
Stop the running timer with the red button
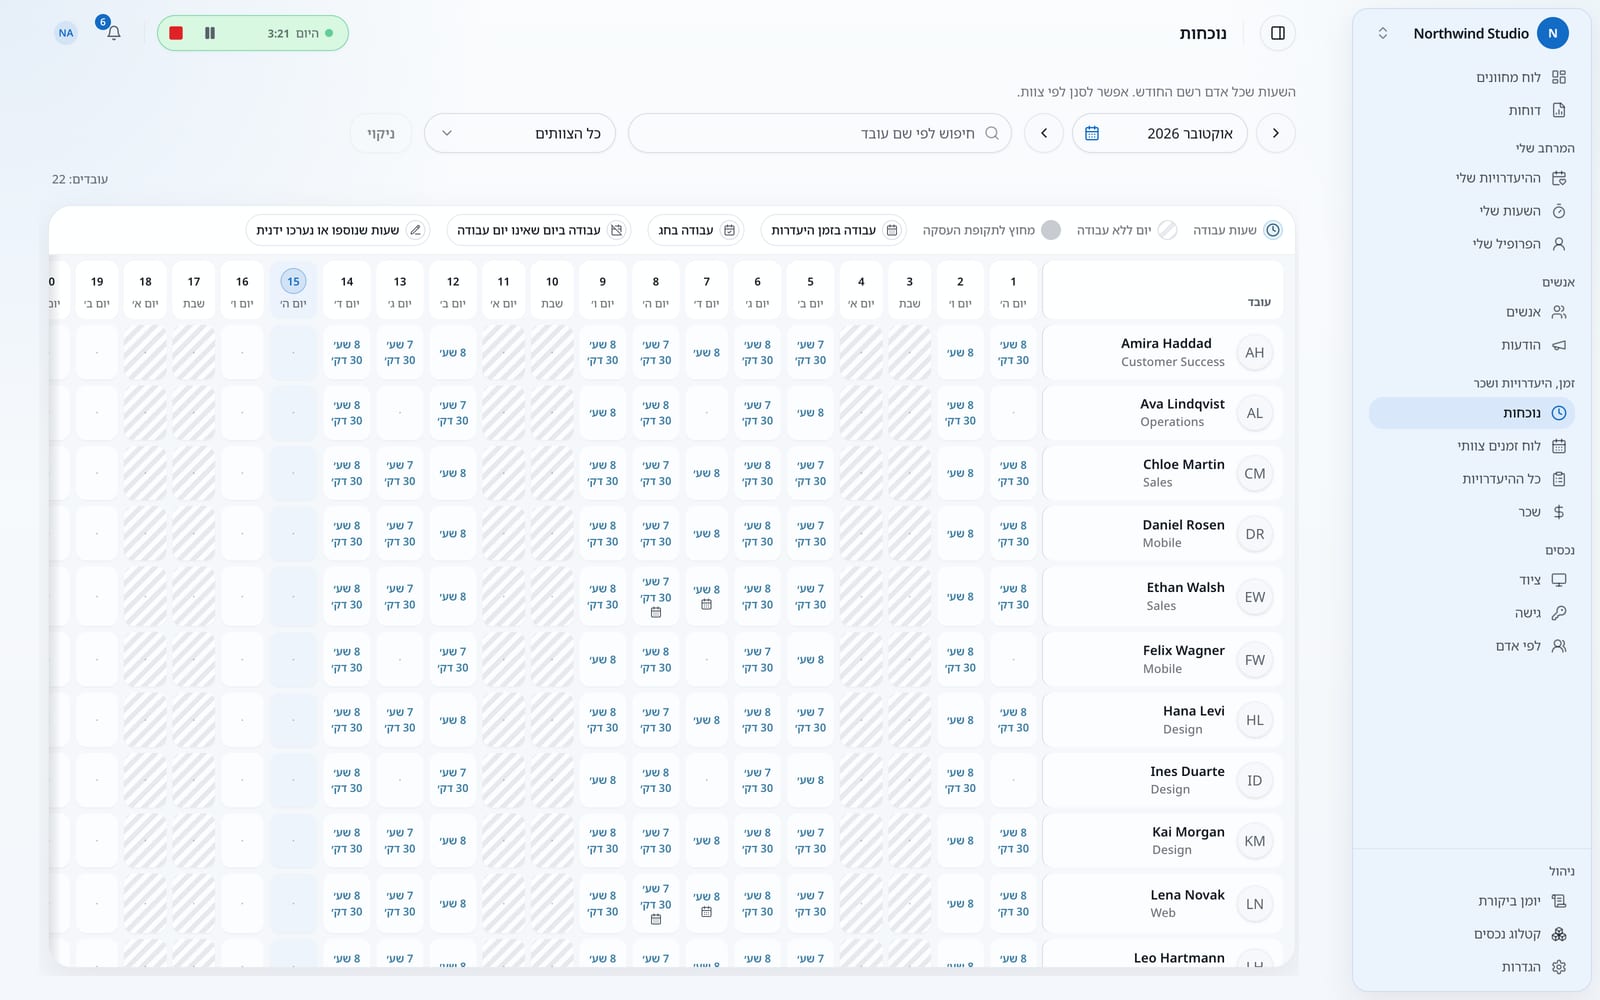click(176, 33)
